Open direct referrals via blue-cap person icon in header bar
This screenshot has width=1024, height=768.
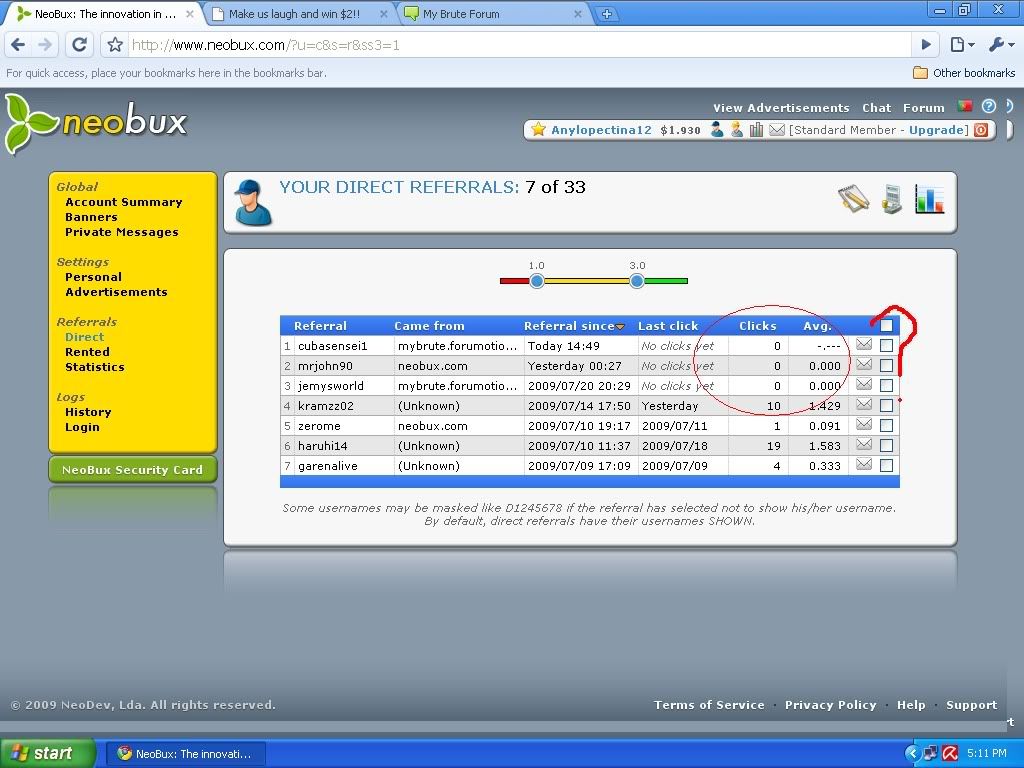[717, 129]
